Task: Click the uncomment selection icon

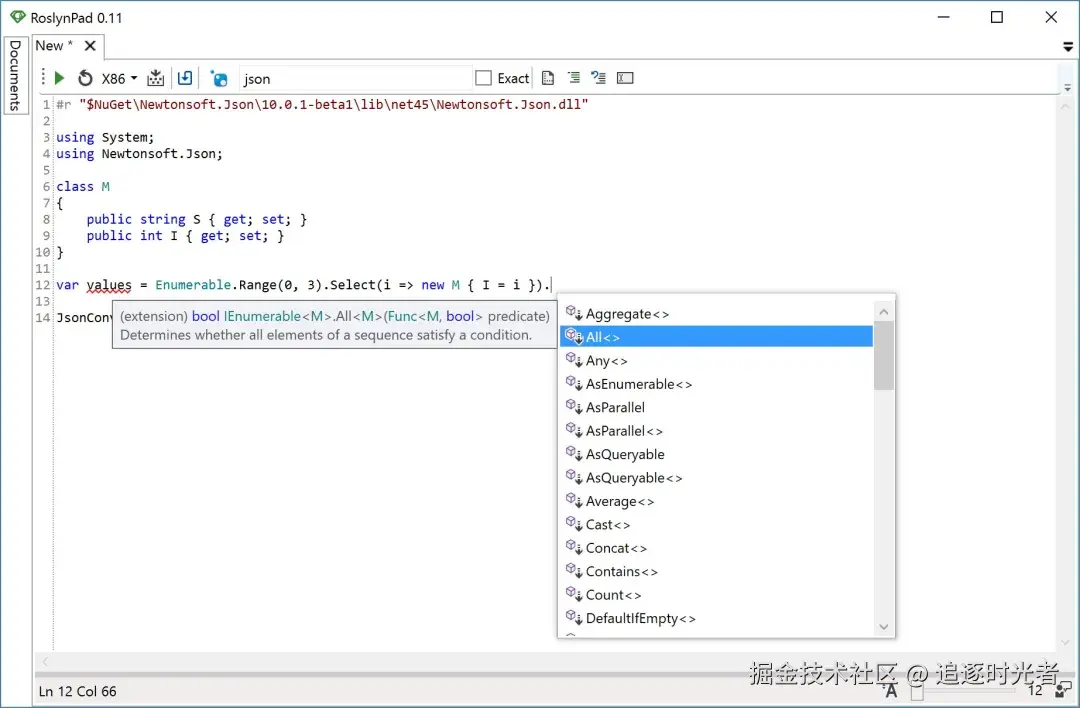Action: click(x=599, y=78)
